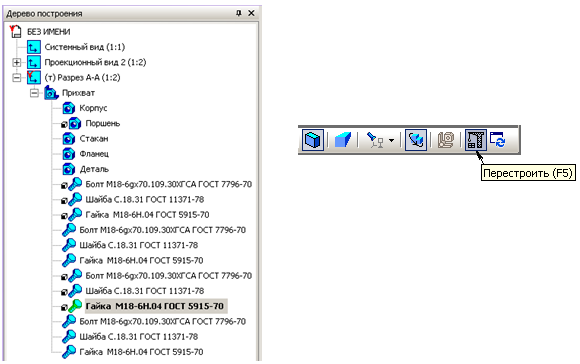Click the window refresh icon with blue arrows
This screenshot has height=364, width=580.
[498, 140]
